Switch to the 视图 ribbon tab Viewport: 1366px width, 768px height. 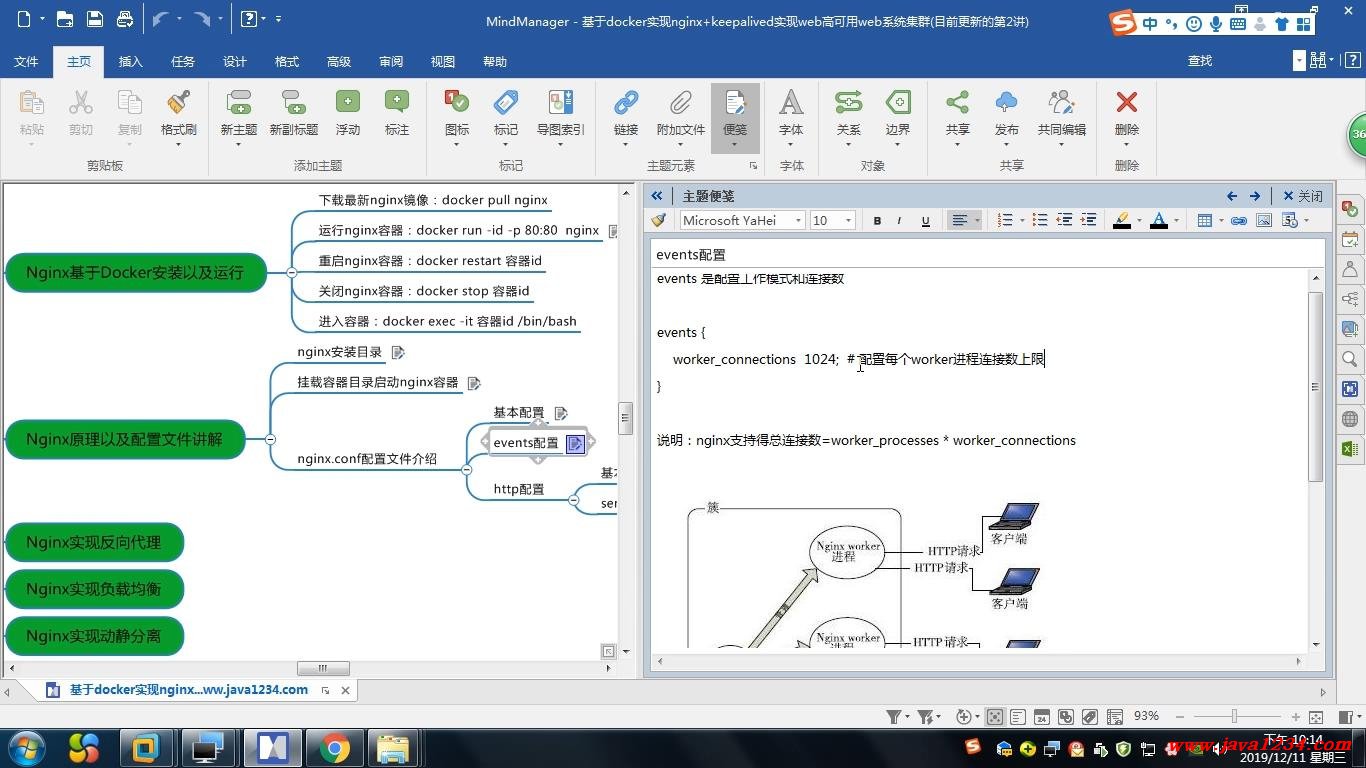pos(443,61)
